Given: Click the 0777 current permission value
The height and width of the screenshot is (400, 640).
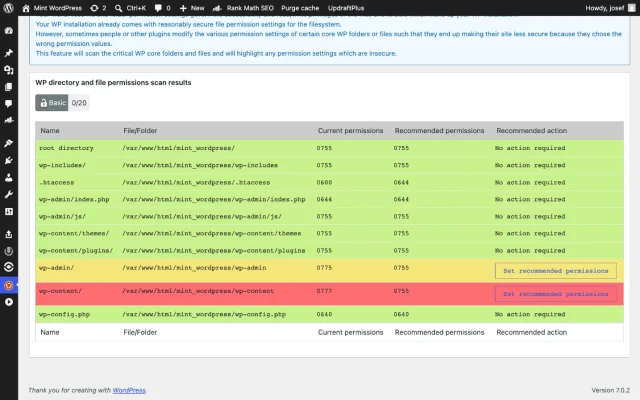Looking at the screenshot, I should [324, 291].
